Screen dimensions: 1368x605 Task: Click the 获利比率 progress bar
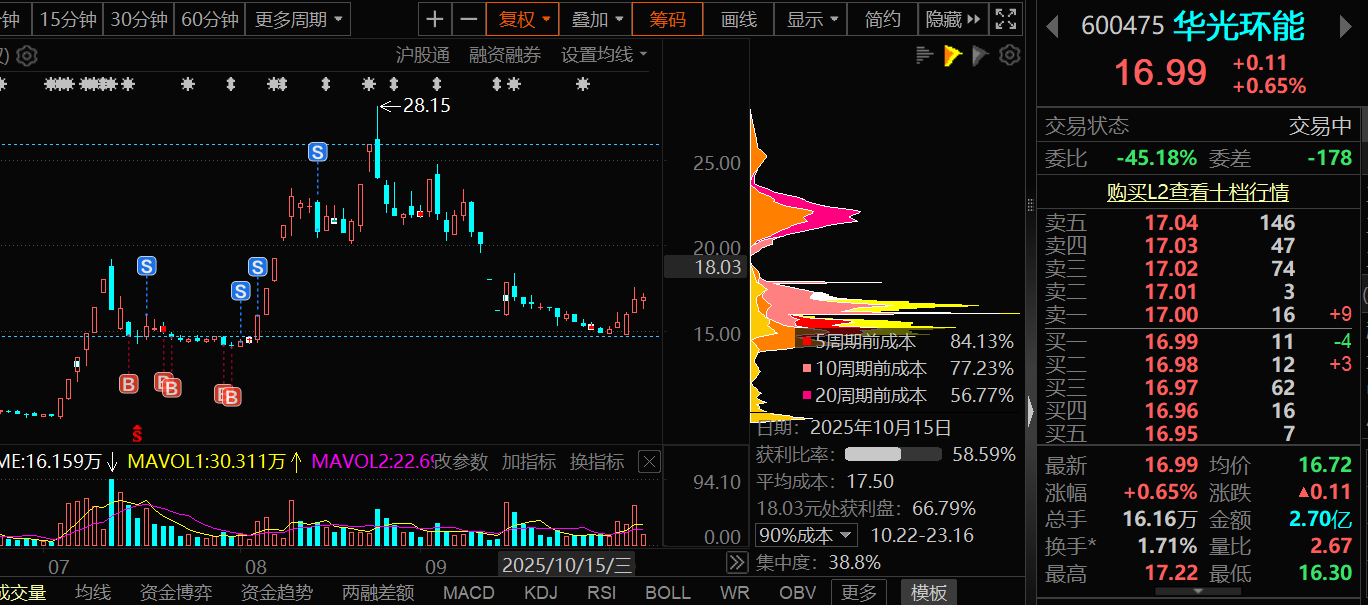coord(893,454)
